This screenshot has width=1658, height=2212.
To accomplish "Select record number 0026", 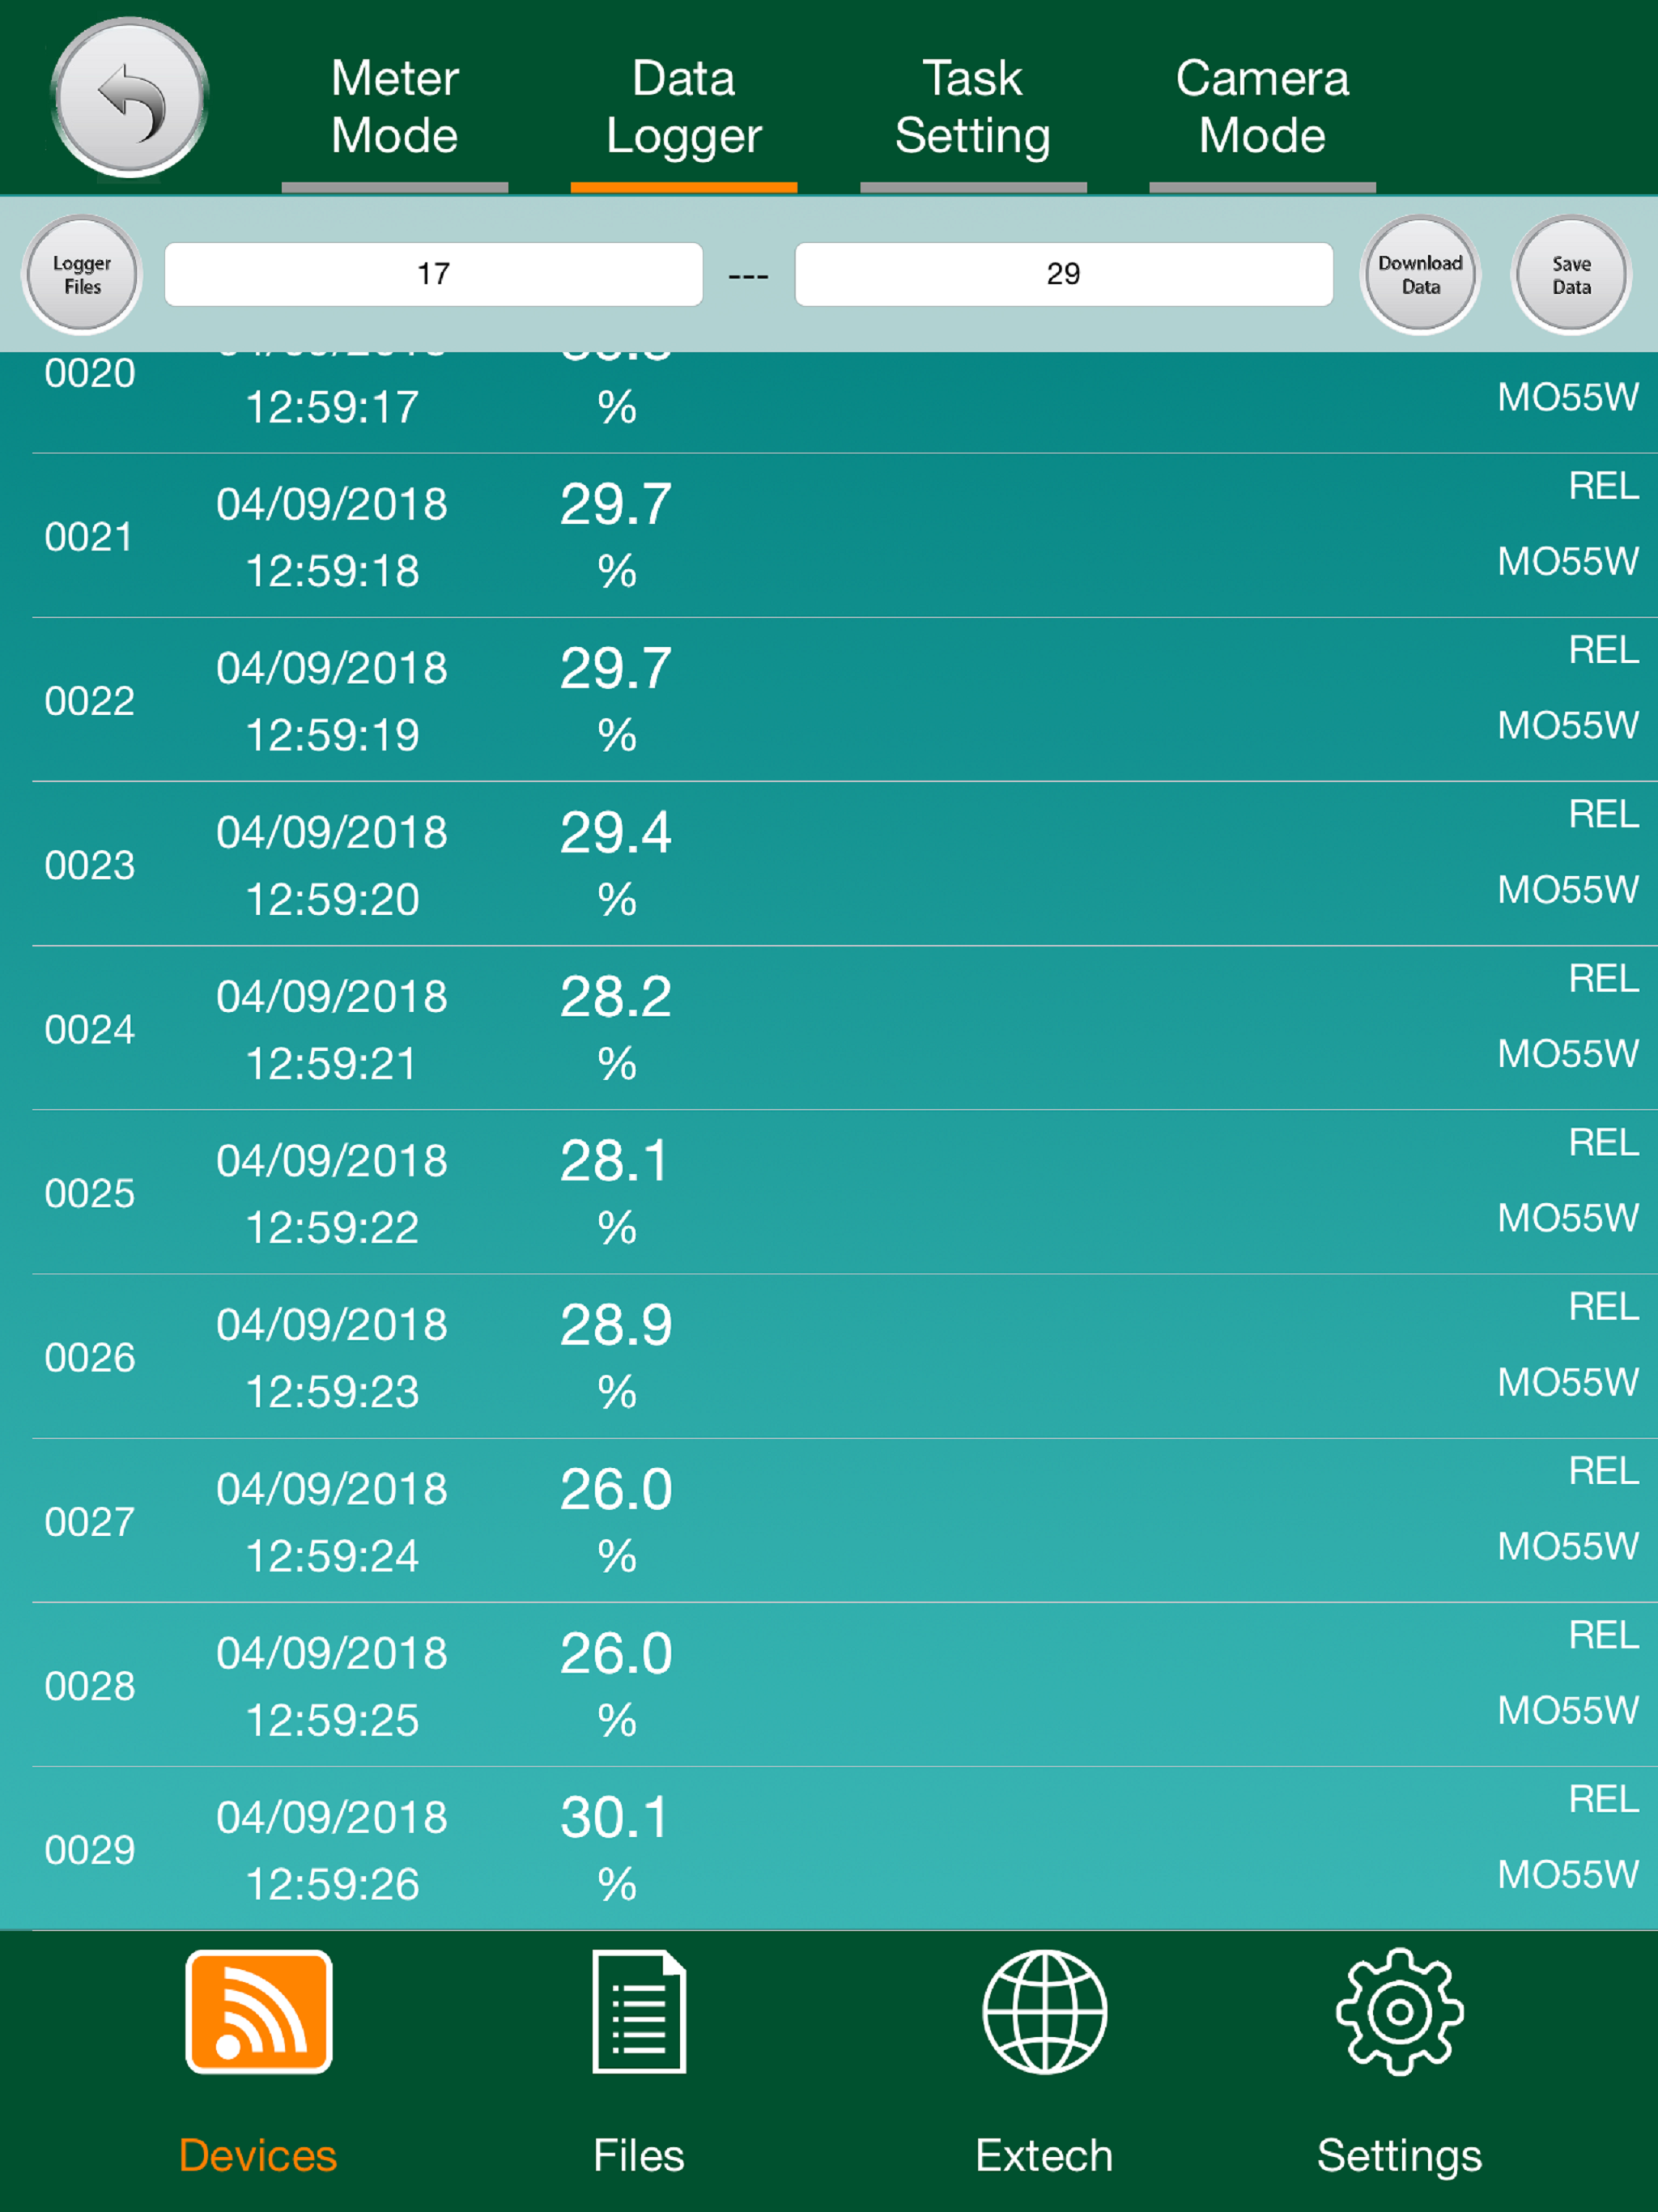I will pos(89,1357).
